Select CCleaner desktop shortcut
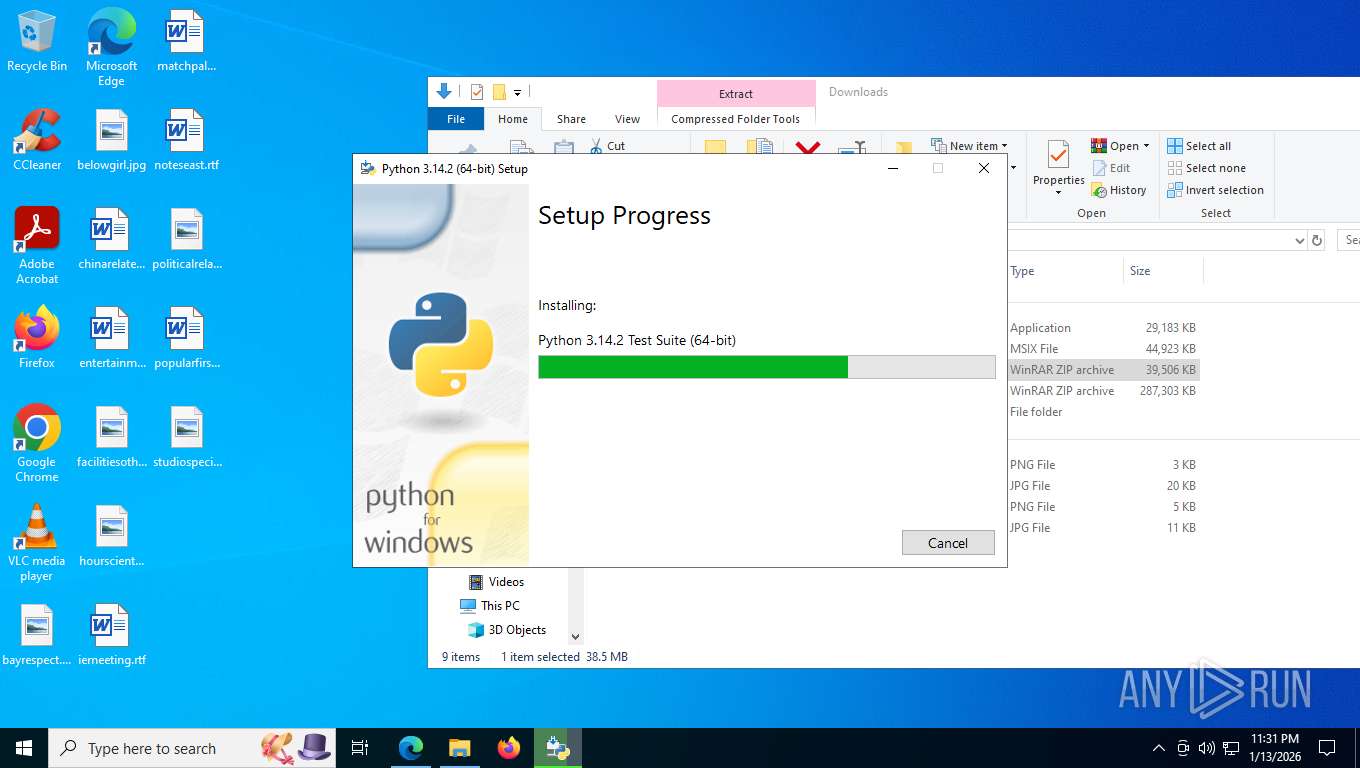The image size is (1360, 768). tap(37, 140)
